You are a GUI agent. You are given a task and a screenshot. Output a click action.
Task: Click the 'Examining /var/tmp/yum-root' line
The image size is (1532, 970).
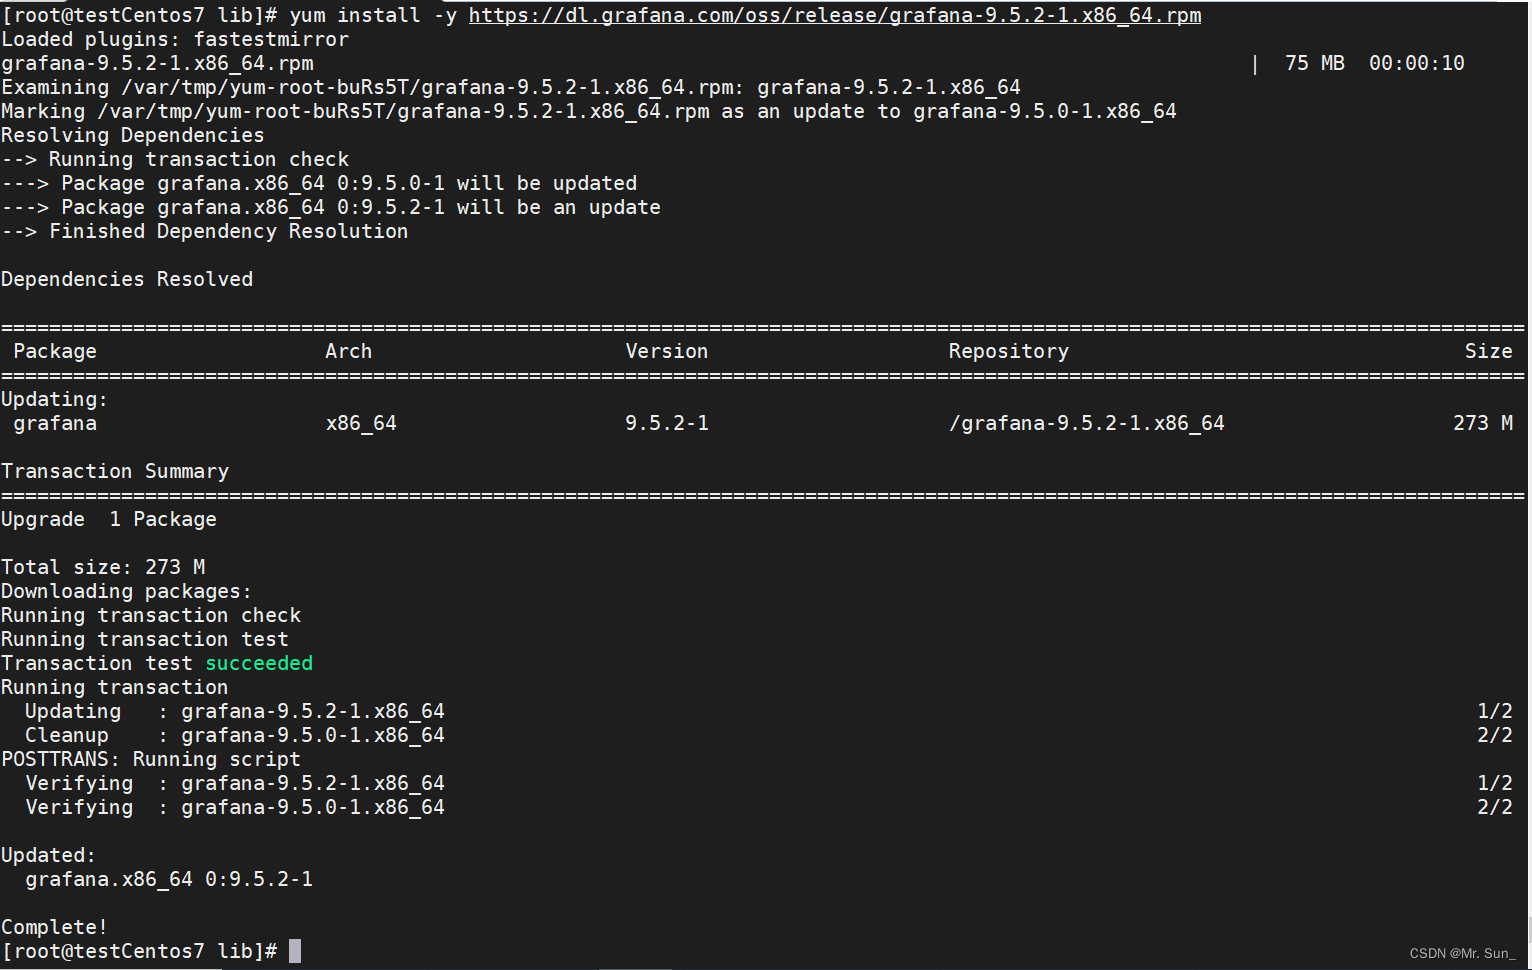click(511, 87)
